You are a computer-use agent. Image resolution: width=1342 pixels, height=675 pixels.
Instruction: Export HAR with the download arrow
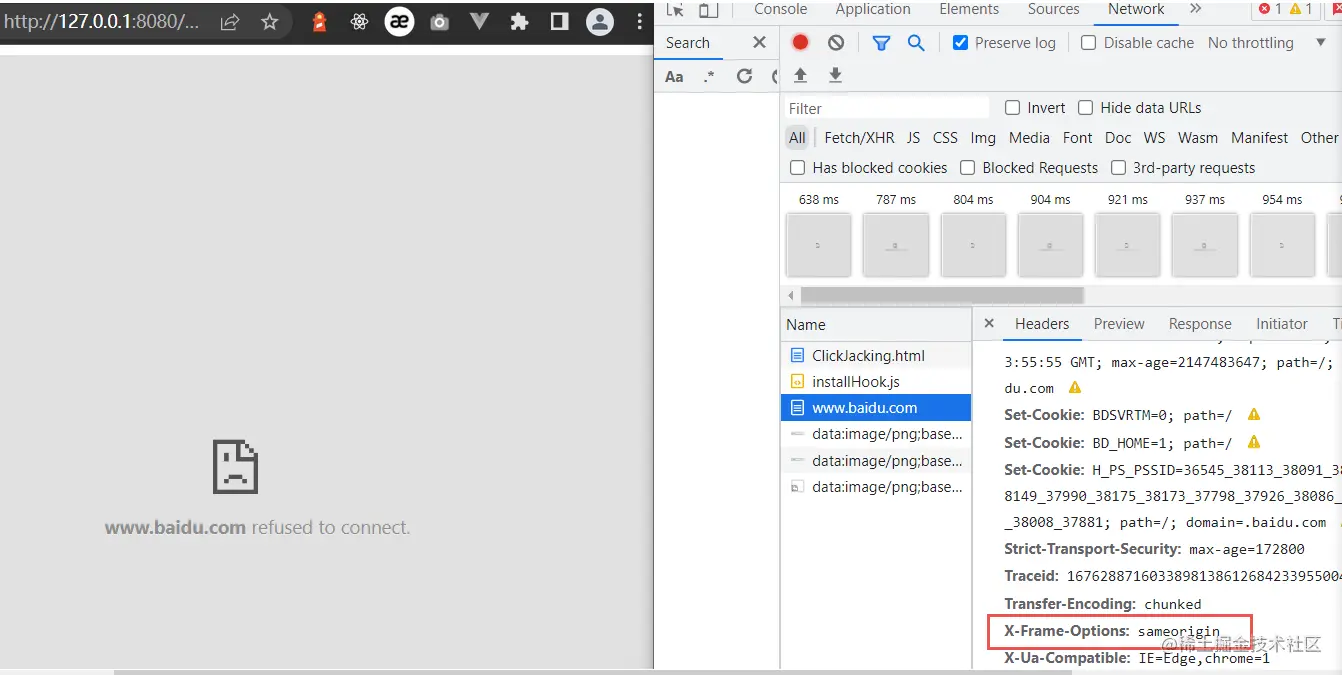(x=835, y=75)
